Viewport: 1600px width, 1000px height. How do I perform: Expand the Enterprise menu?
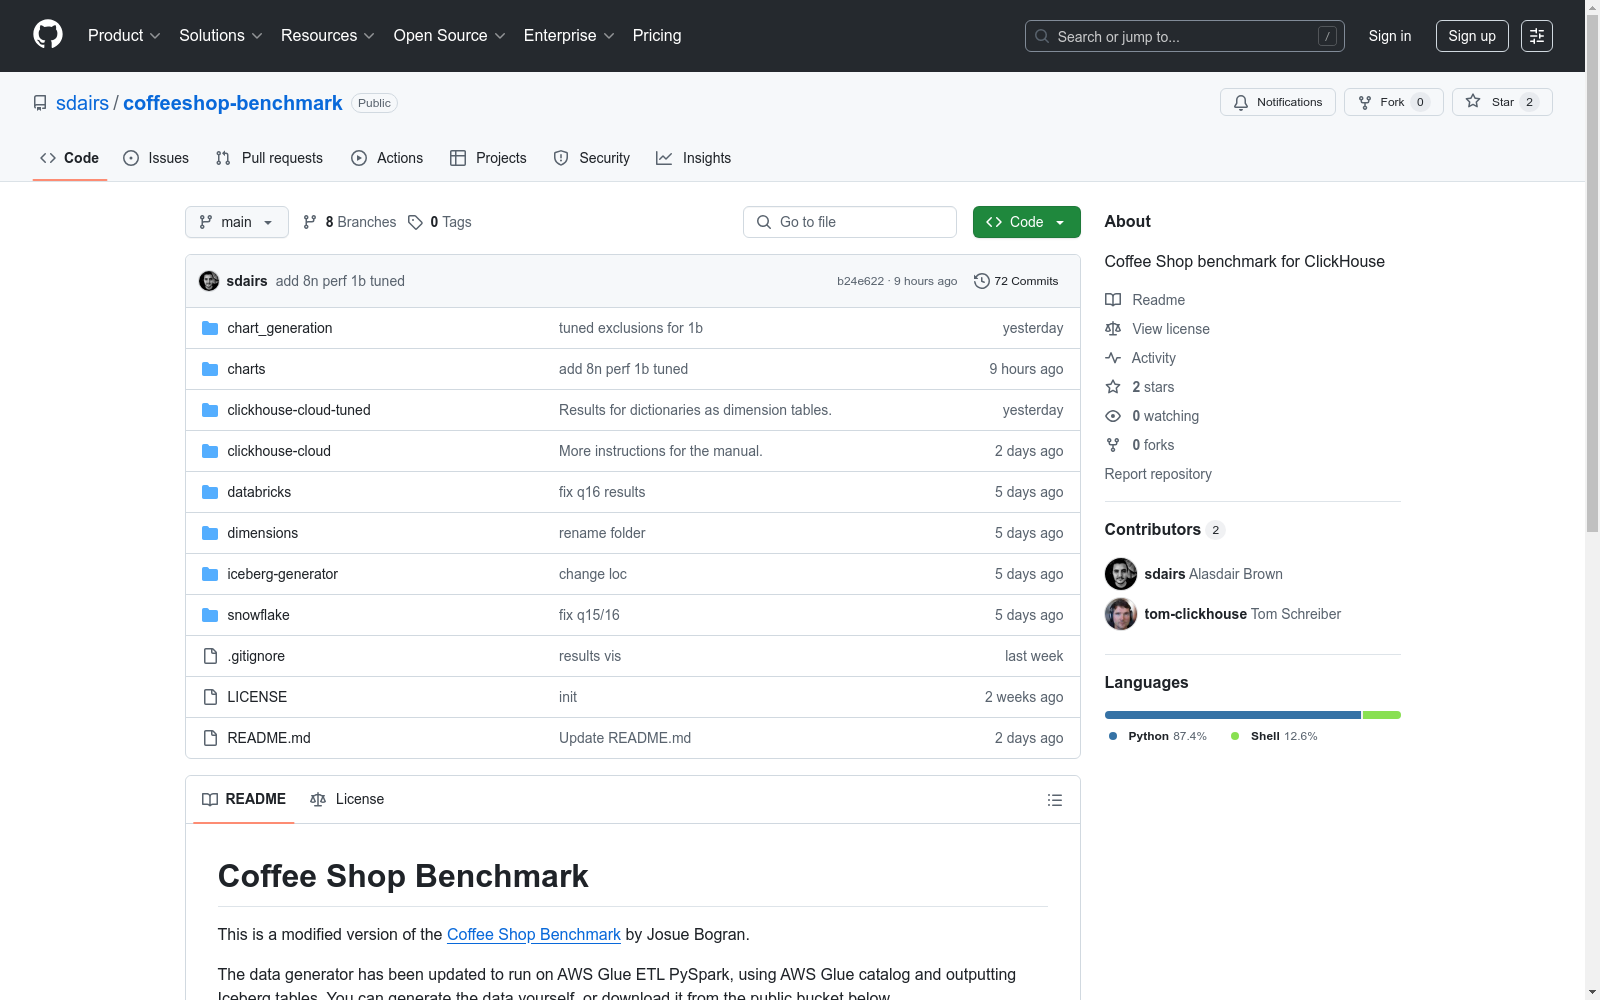569,36
